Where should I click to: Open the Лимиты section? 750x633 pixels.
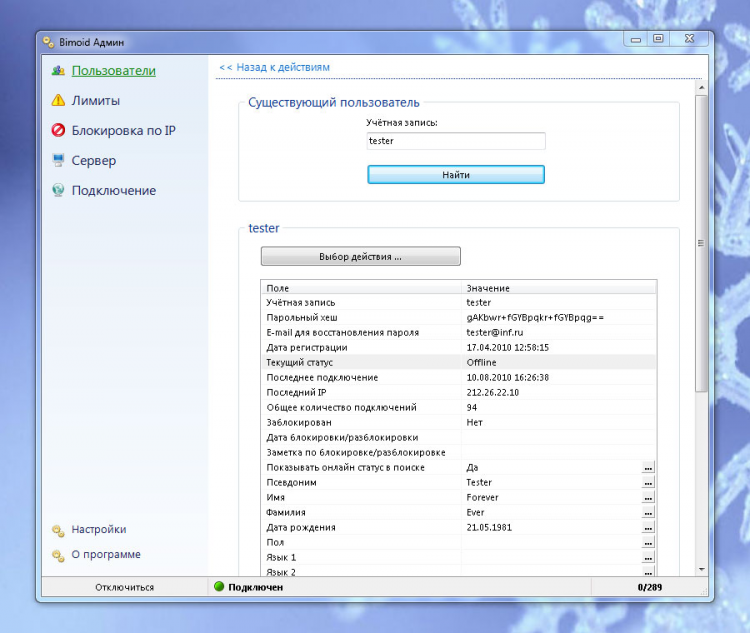(96, 100)
